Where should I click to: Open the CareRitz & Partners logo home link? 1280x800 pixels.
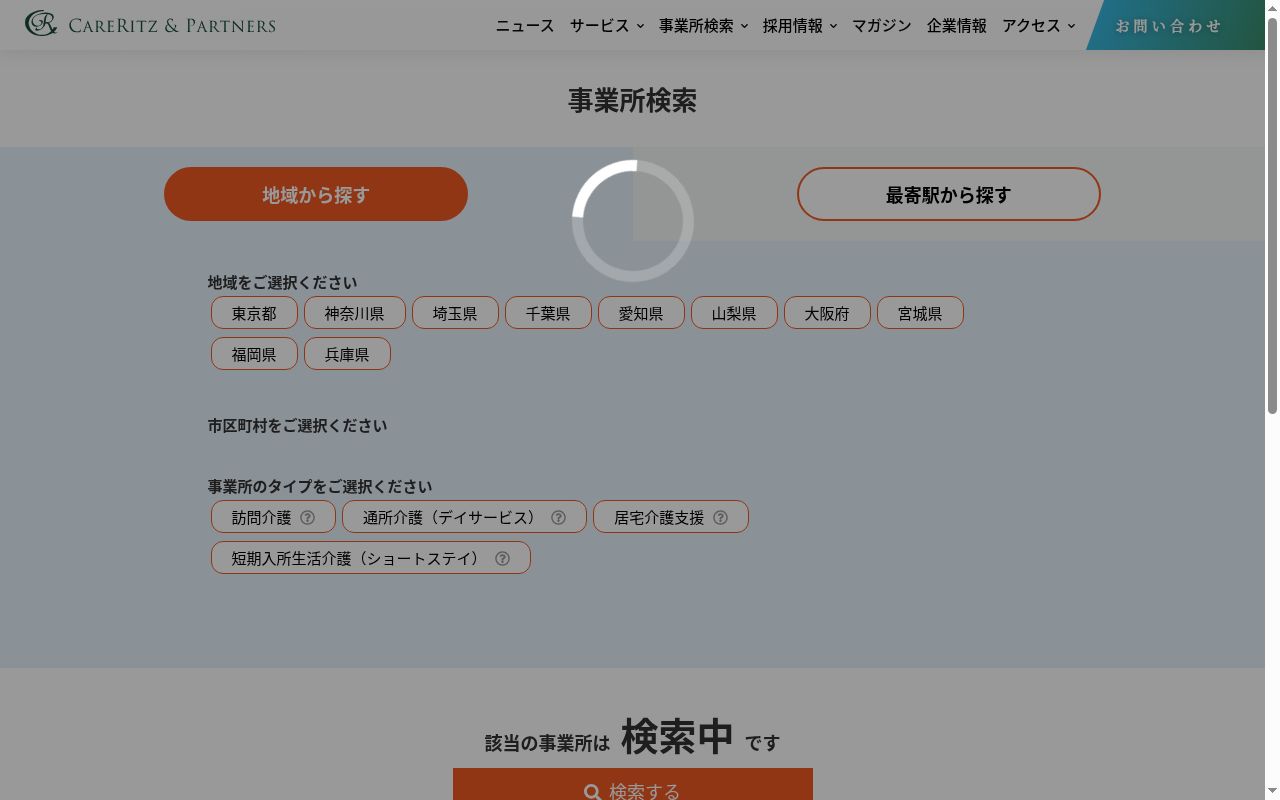pos(150,24)
